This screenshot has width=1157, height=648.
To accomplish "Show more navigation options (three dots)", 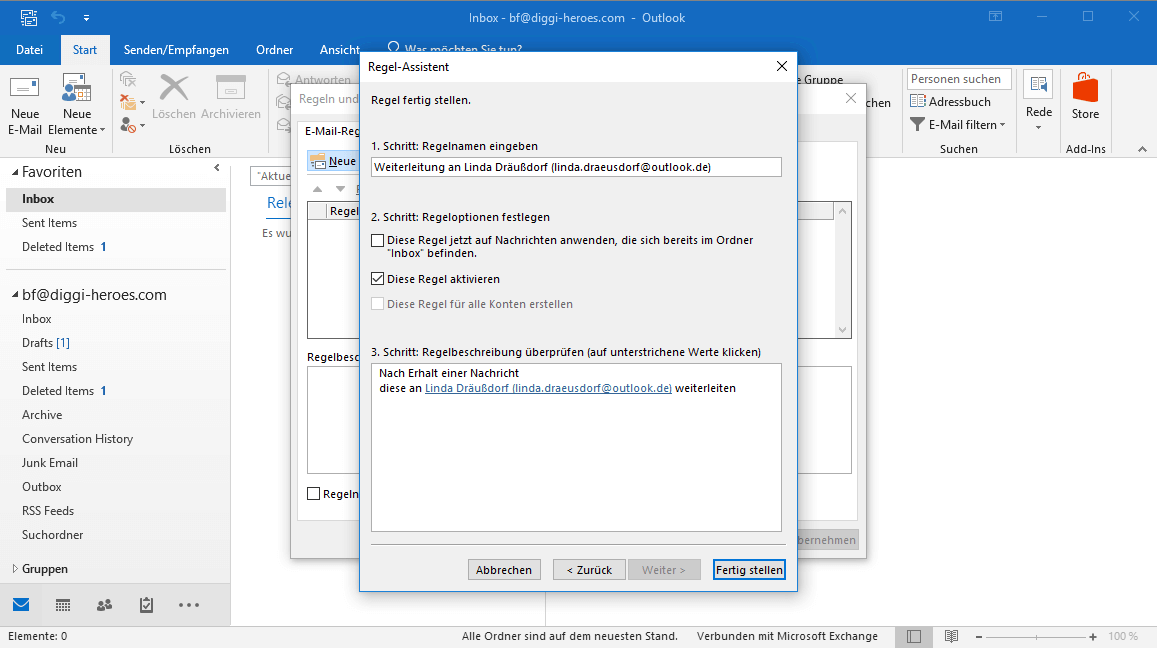I will 189,605.
